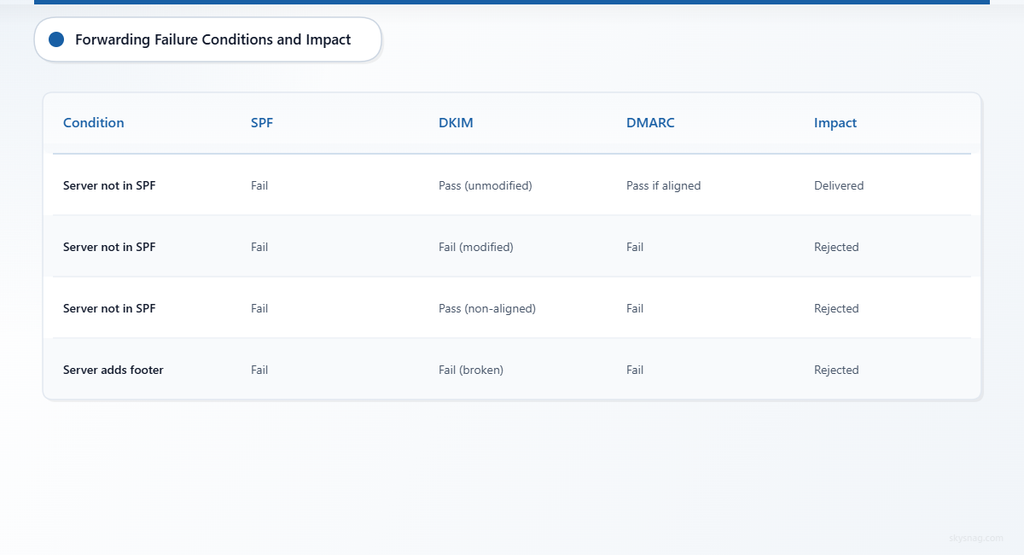Click DMARC Fail in the Fail (modified) row
This screenshot has width=1024, height=555.
635,247
